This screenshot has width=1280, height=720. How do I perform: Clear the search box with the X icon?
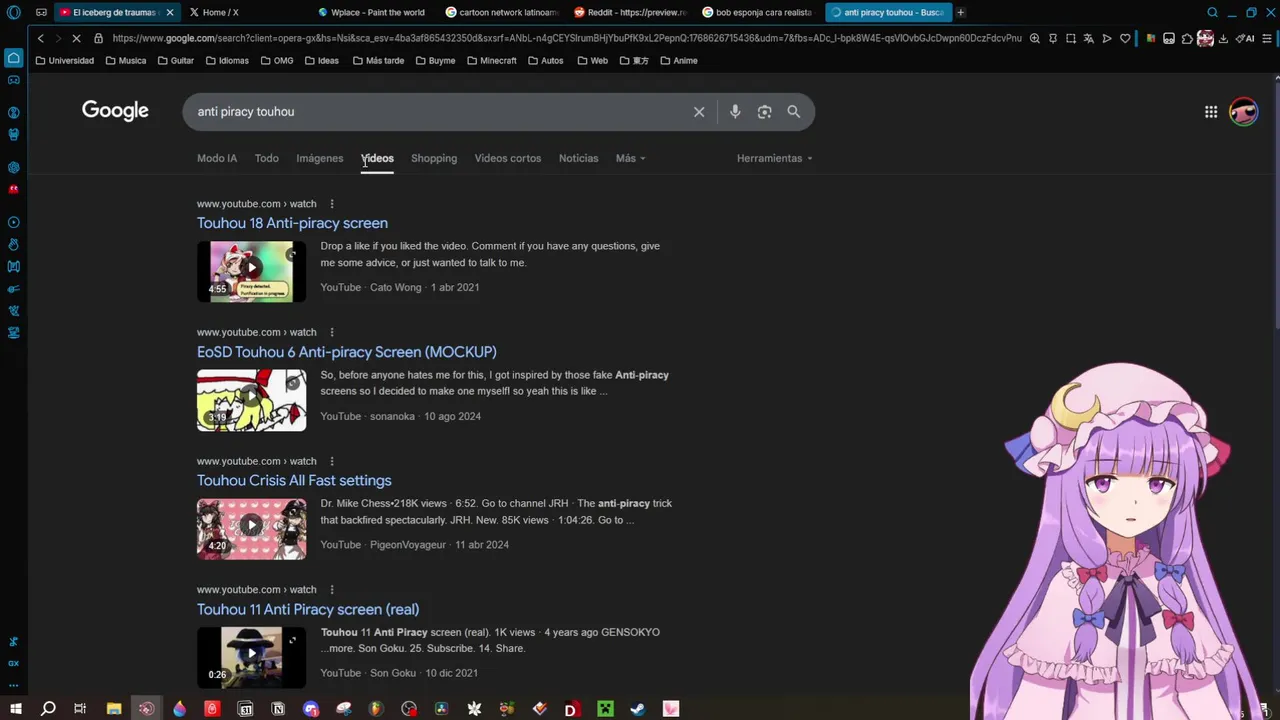point(699,112)
